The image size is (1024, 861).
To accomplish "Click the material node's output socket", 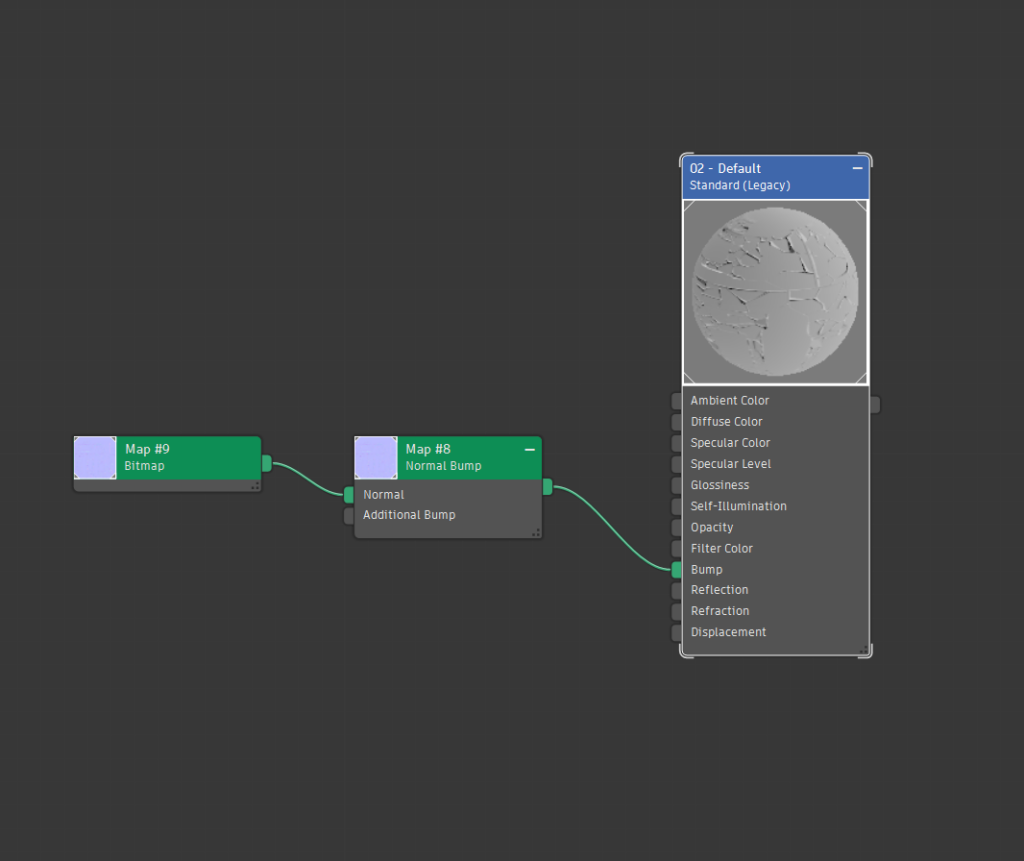I will click(874, 405).
